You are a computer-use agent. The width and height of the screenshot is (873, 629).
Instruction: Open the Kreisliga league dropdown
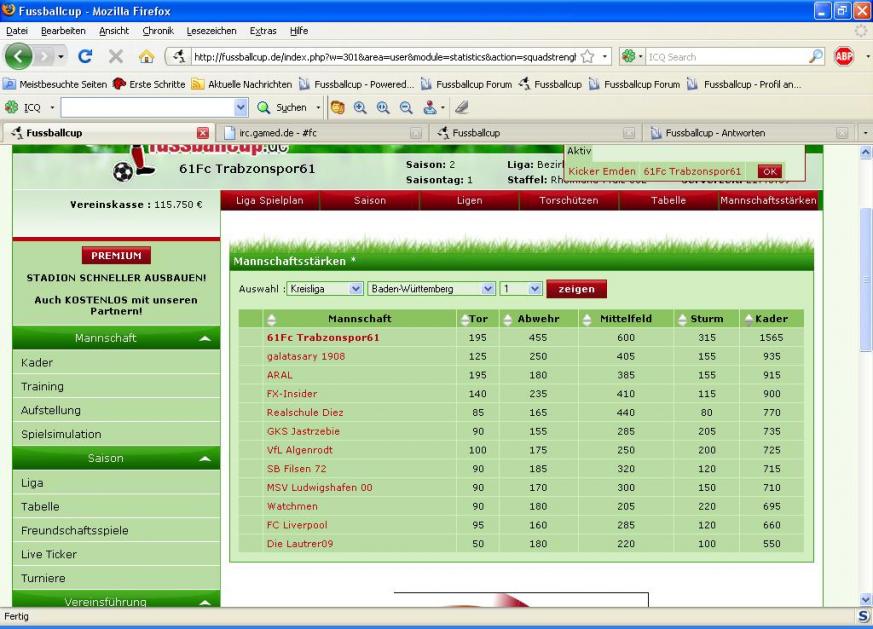click(324, 289)
